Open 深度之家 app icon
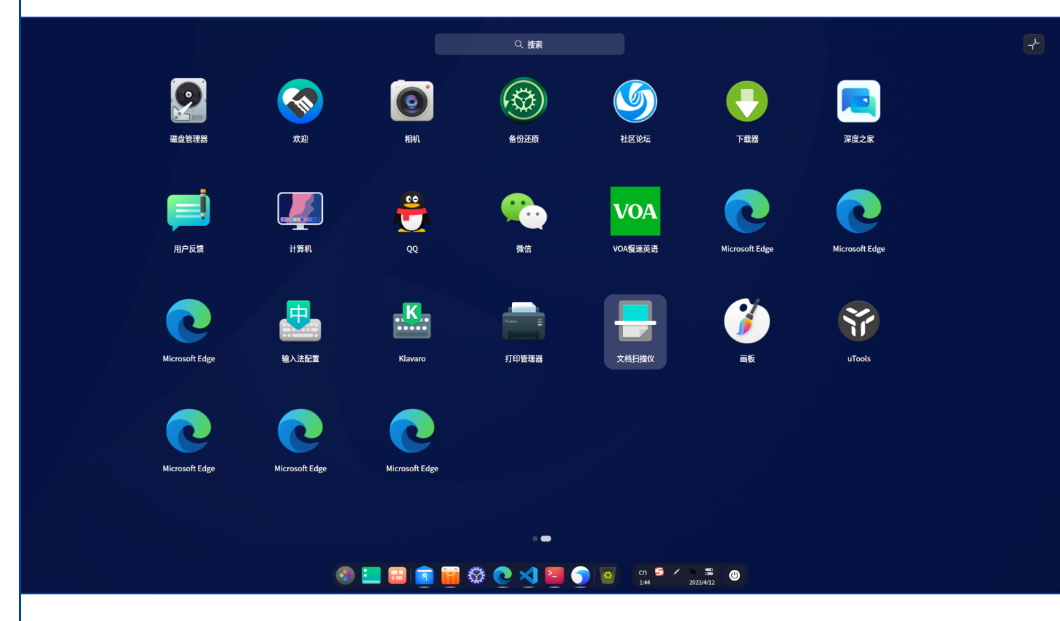This screenshot has width=1060, height=621. click(859, 101)
